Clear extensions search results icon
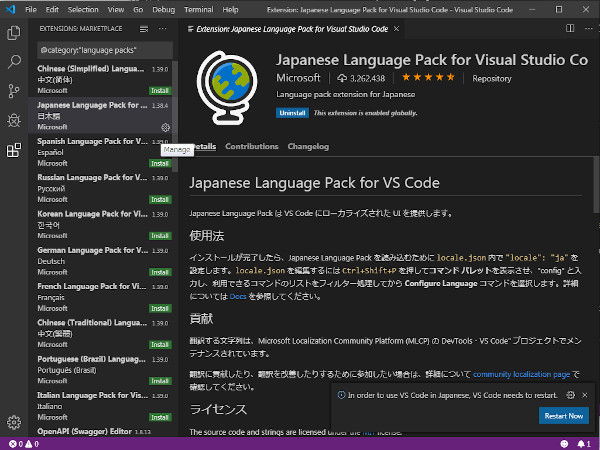The height and width of the screenshot is (450, 600). [x=144, y=29]
